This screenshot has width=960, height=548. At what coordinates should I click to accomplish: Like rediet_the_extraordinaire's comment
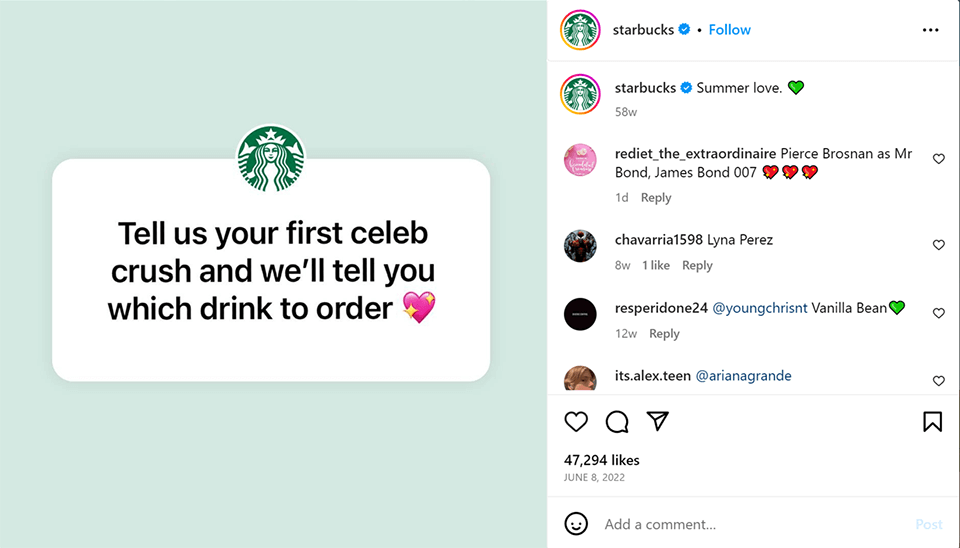click(x=938, y=159)
